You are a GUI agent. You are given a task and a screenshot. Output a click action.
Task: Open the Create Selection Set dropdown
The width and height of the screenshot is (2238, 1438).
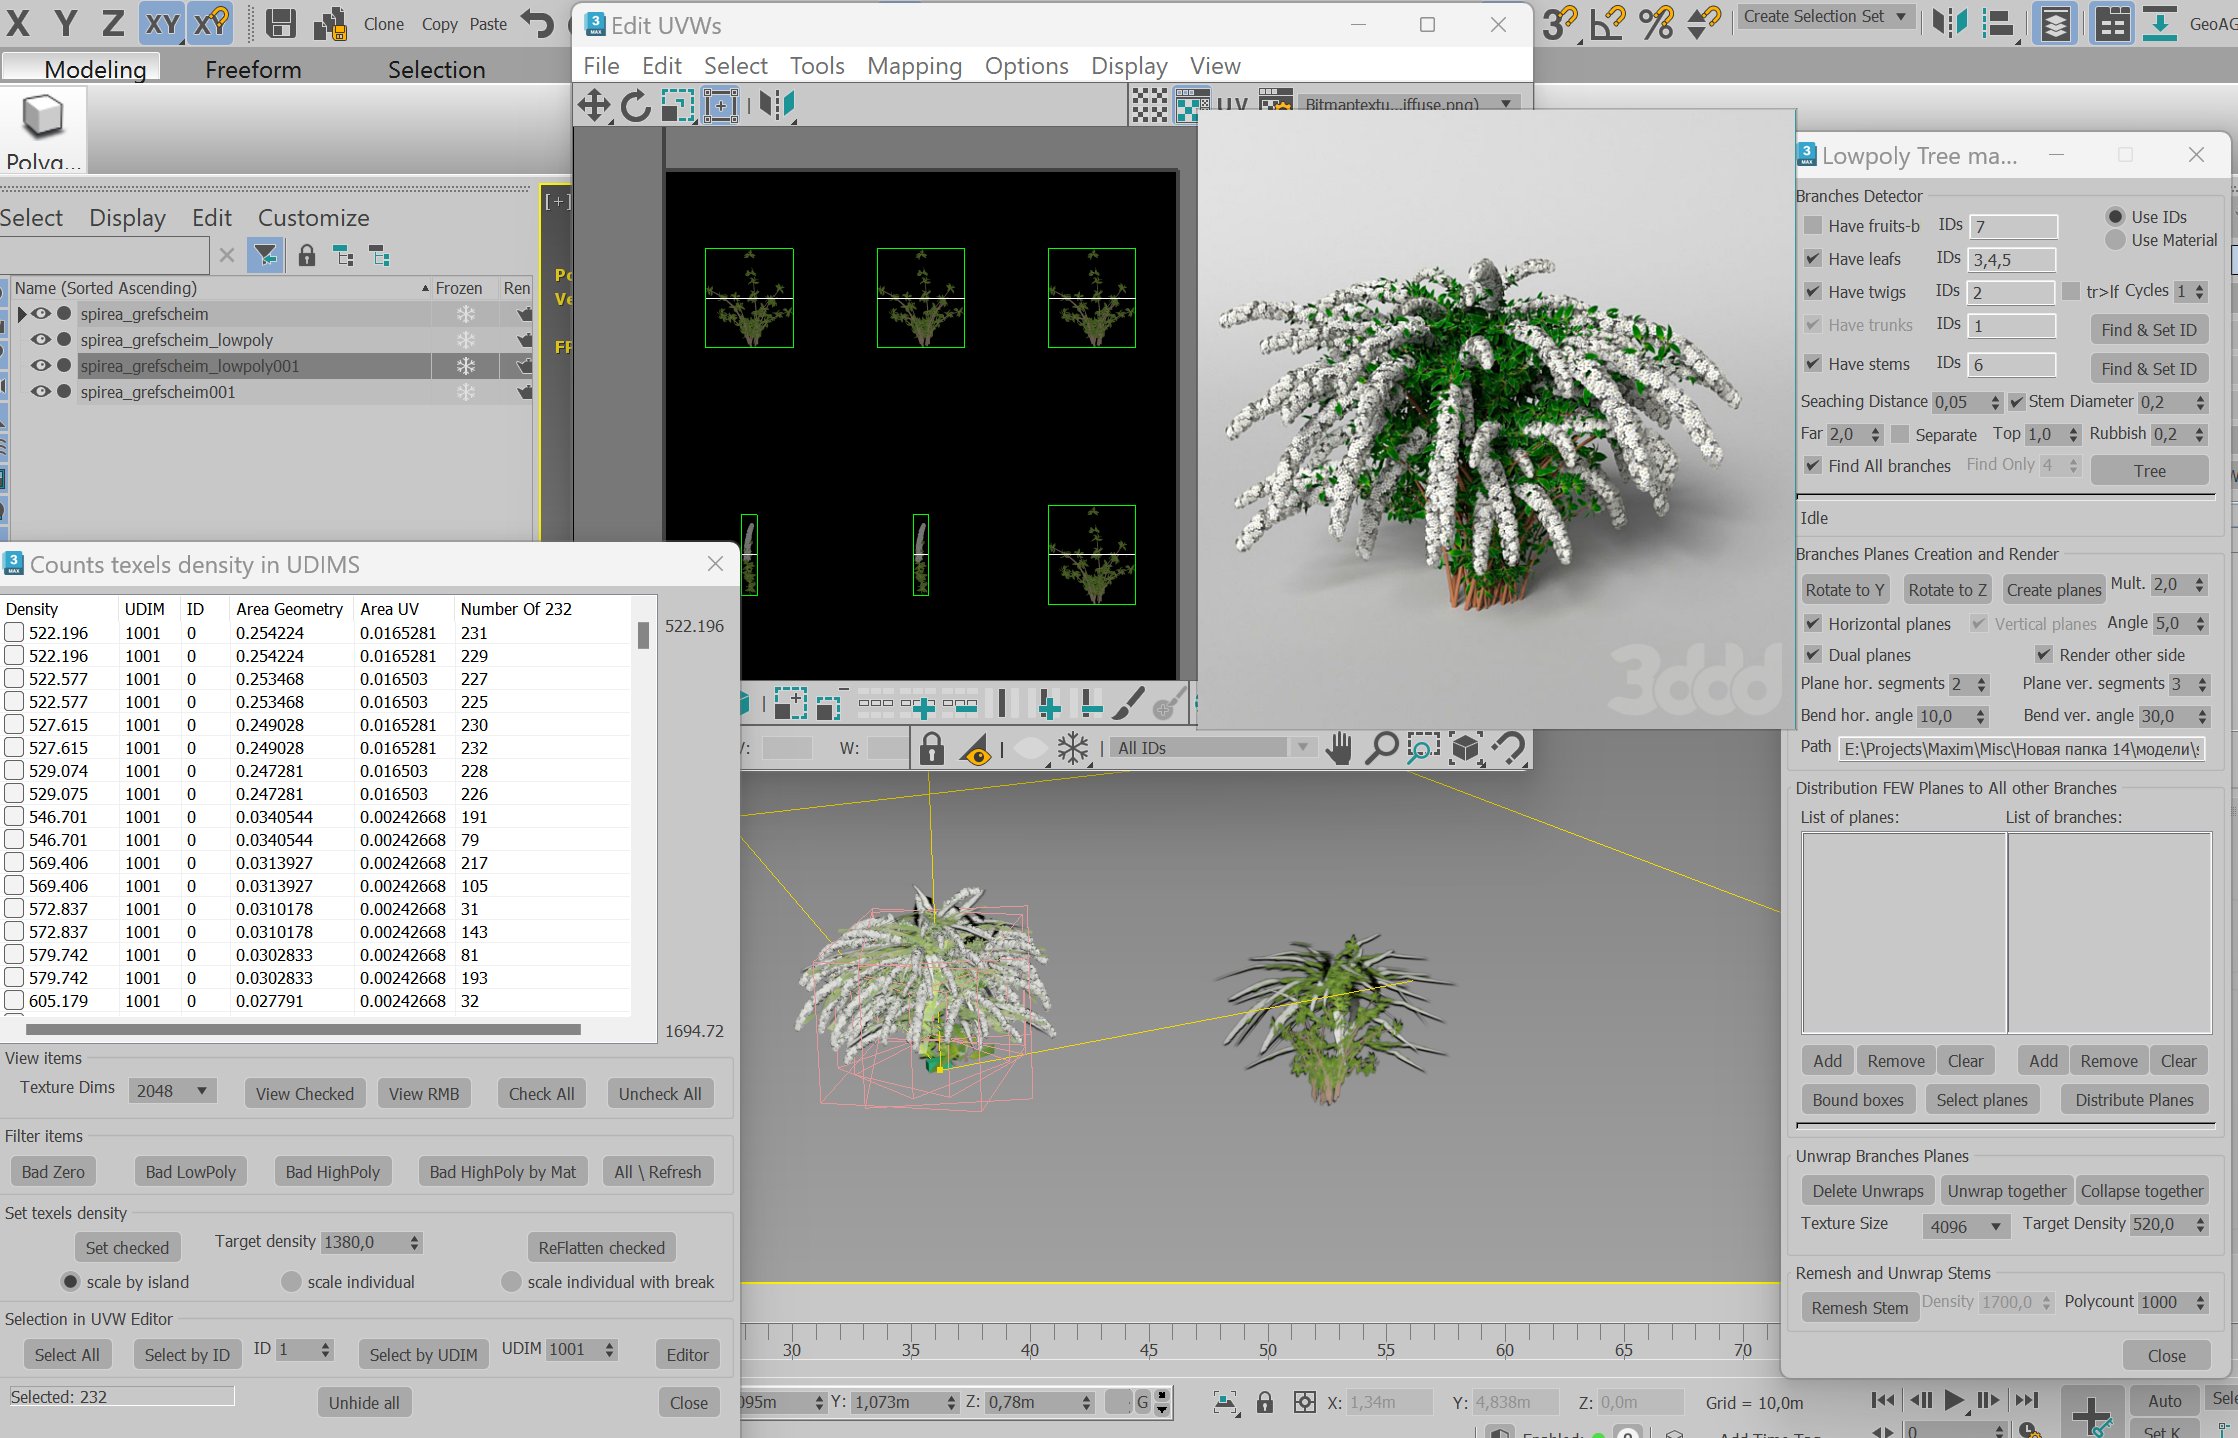coord(1827,16)
